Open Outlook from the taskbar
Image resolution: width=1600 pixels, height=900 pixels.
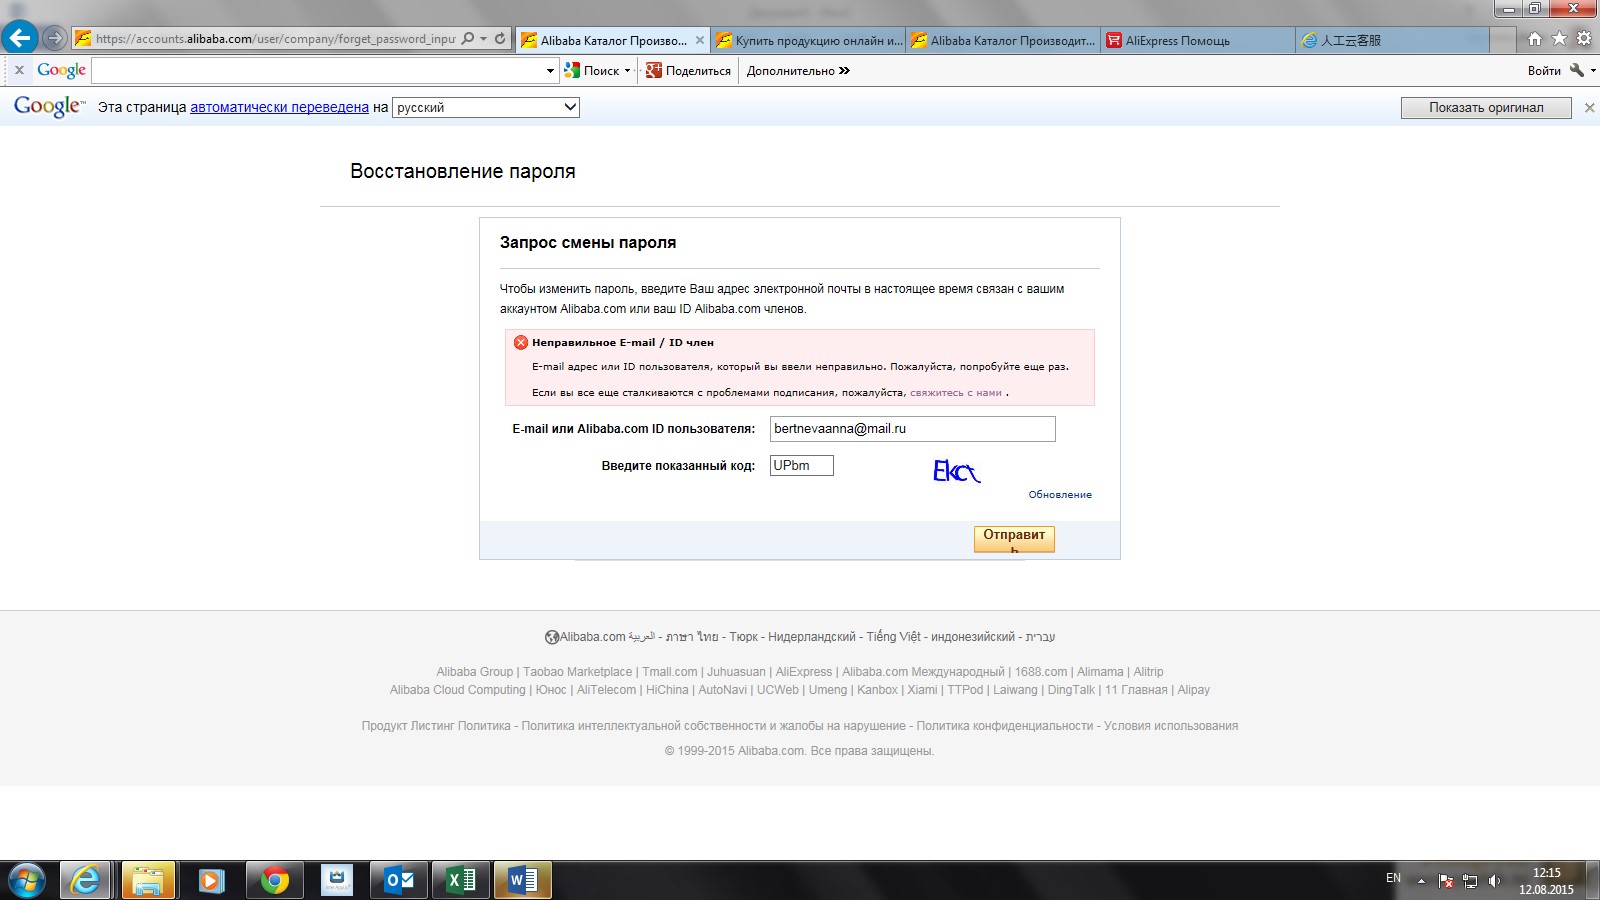pyautogui.click(x=399, y=881)
